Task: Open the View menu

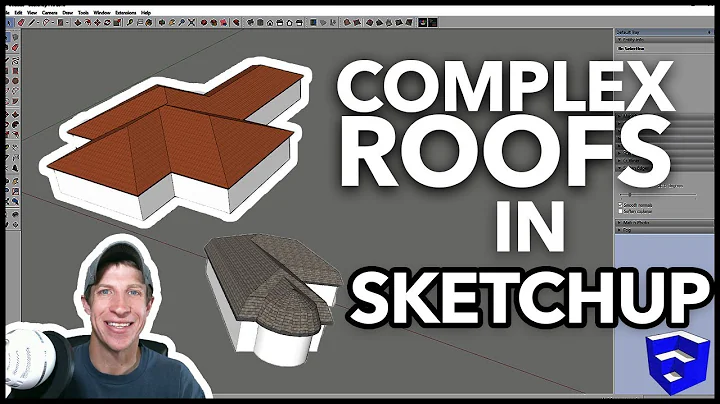Action: click(32, 12)
